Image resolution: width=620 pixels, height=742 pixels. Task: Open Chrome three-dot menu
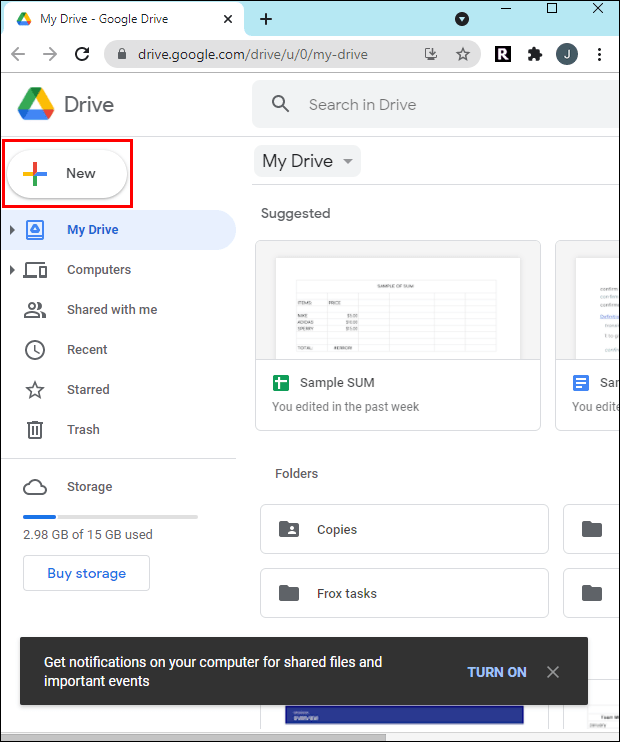(599, 54)
